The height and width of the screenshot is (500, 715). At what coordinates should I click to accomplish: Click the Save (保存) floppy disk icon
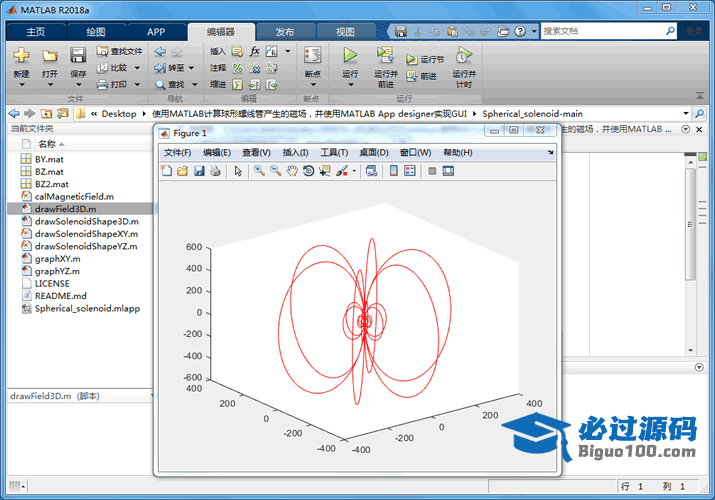(78, 55)
